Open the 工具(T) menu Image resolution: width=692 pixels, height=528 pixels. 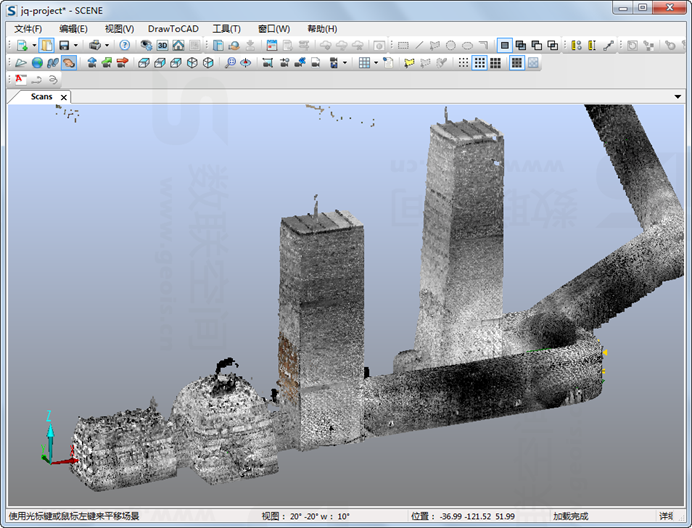click(x=226, y=29)
